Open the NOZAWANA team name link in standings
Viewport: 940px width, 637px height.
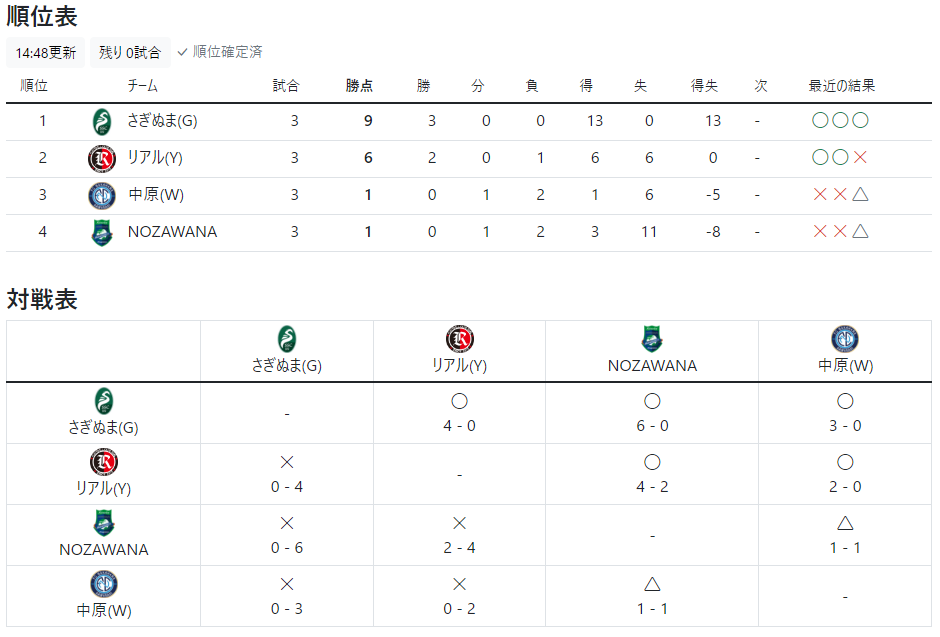(x=173, y=232)
